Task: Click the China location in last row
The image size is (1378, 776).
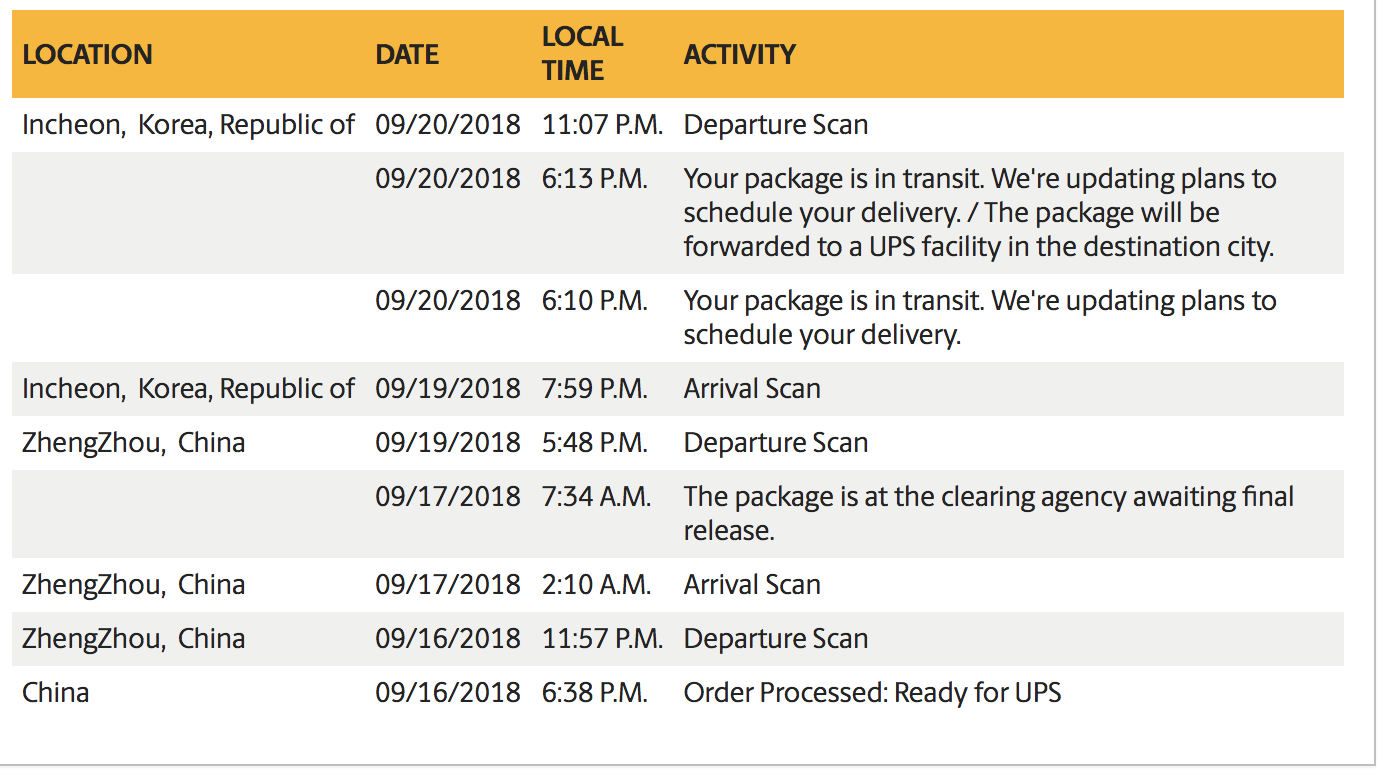Action: [x=55, y=693]
